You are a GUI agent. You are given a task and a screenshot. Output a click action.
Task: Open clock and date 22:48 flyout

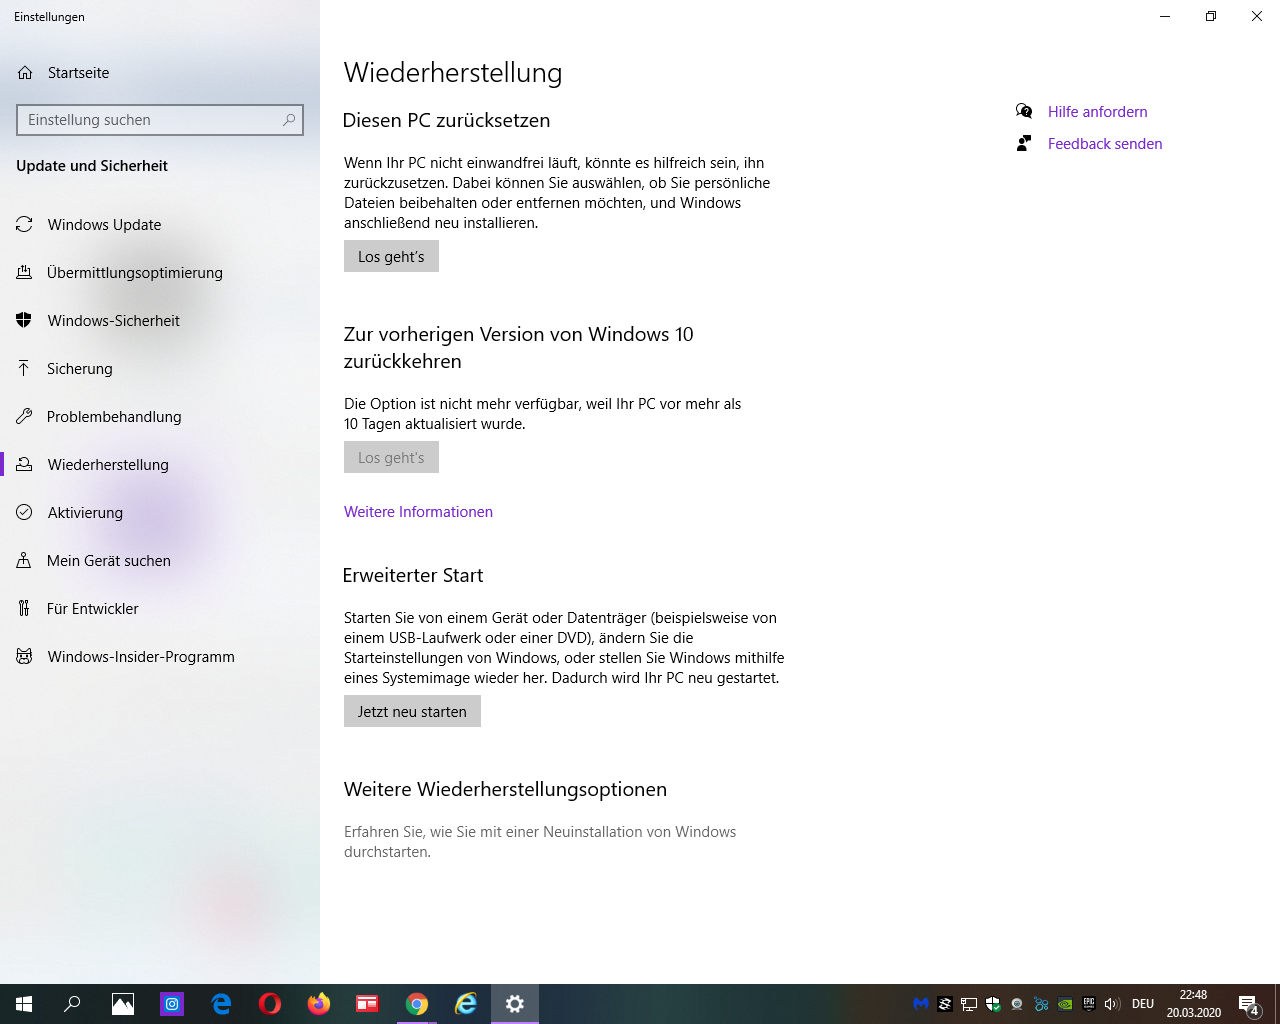point(1193,1004)
